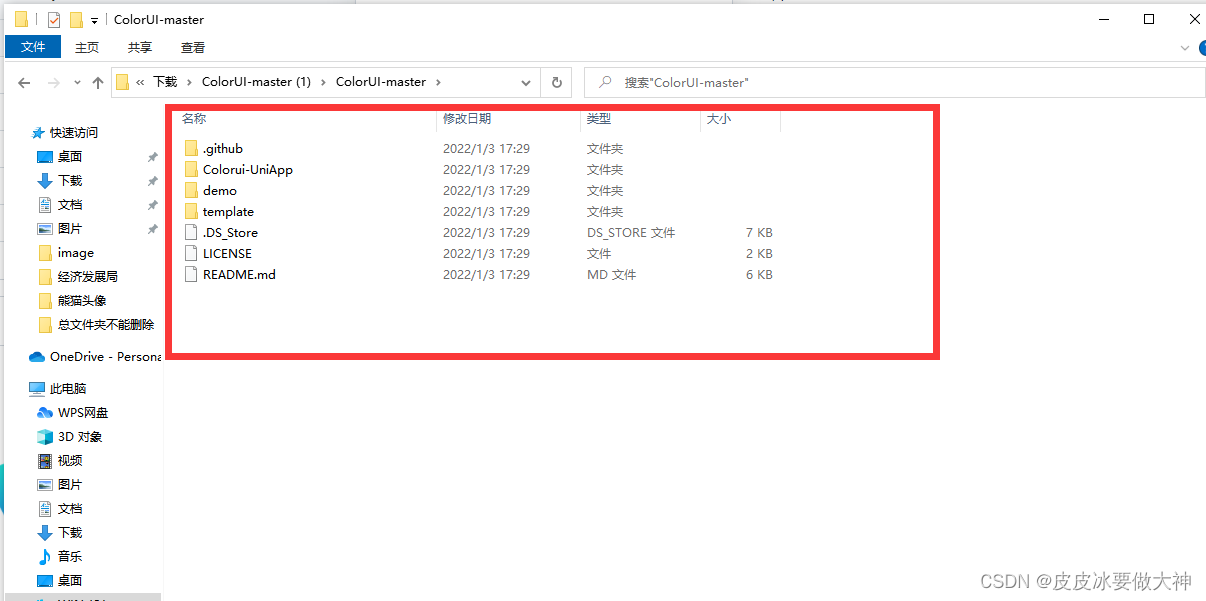Click the 'DS_STORE 文件' type cell
The height and width of the screenshot is (601, 1206).
[x=631, y=233]
